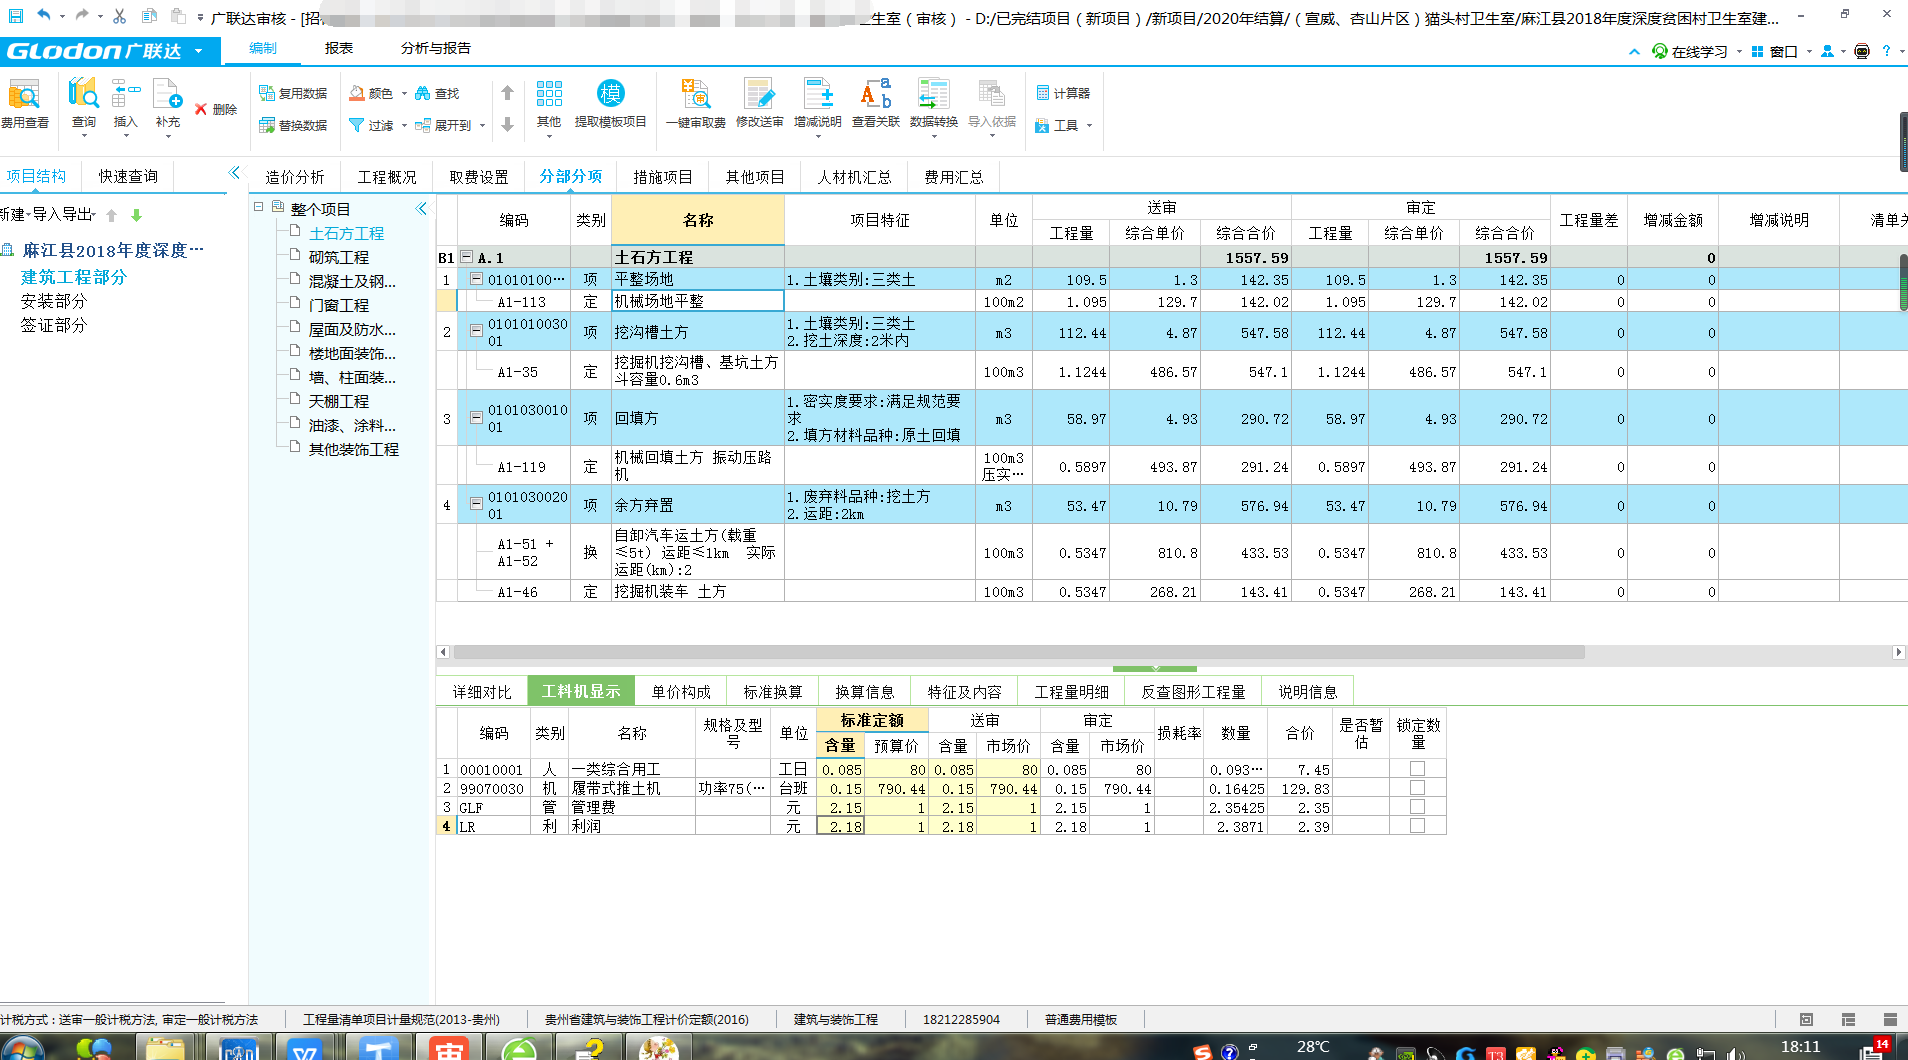Open the 单价构成 bottom tab
Viewport: 1908px width, 1060px height.
681,692
